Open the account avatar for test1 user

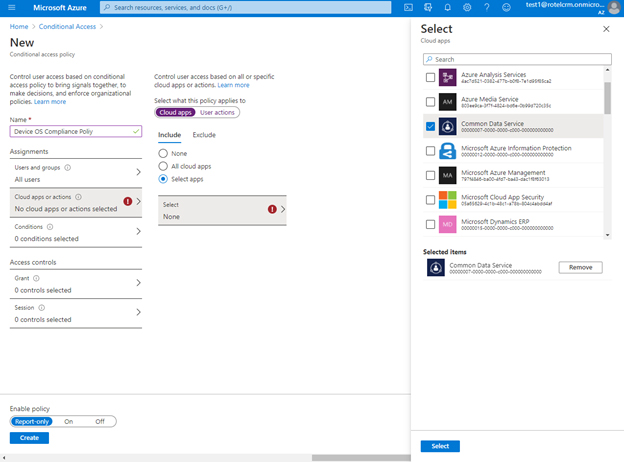(x=614, y=8)
